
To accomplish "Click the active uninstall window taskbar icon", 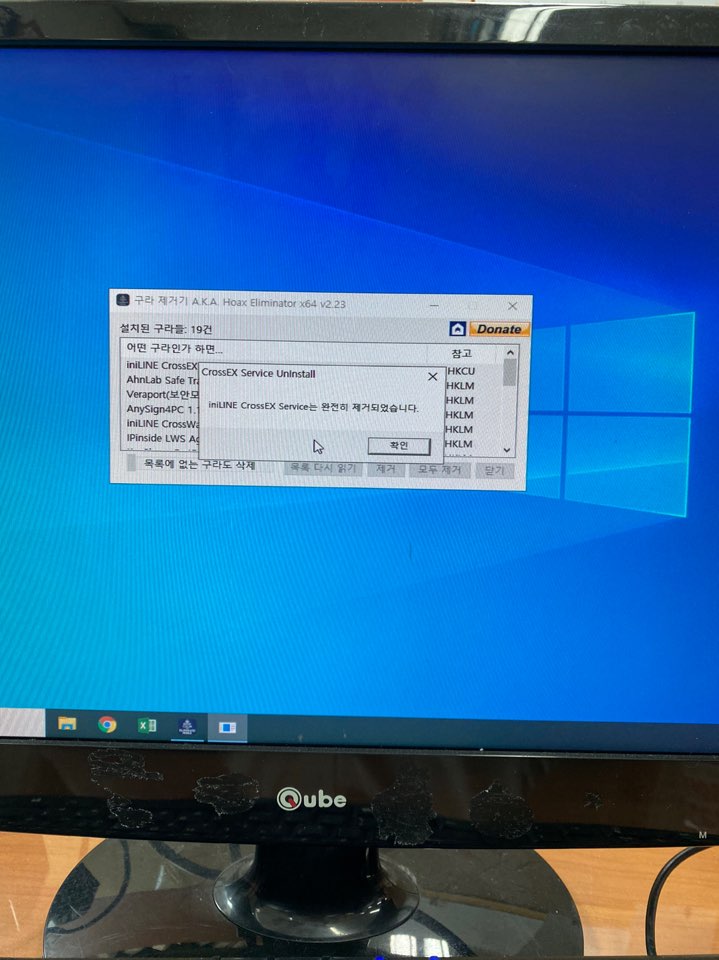I will [227, 727].
